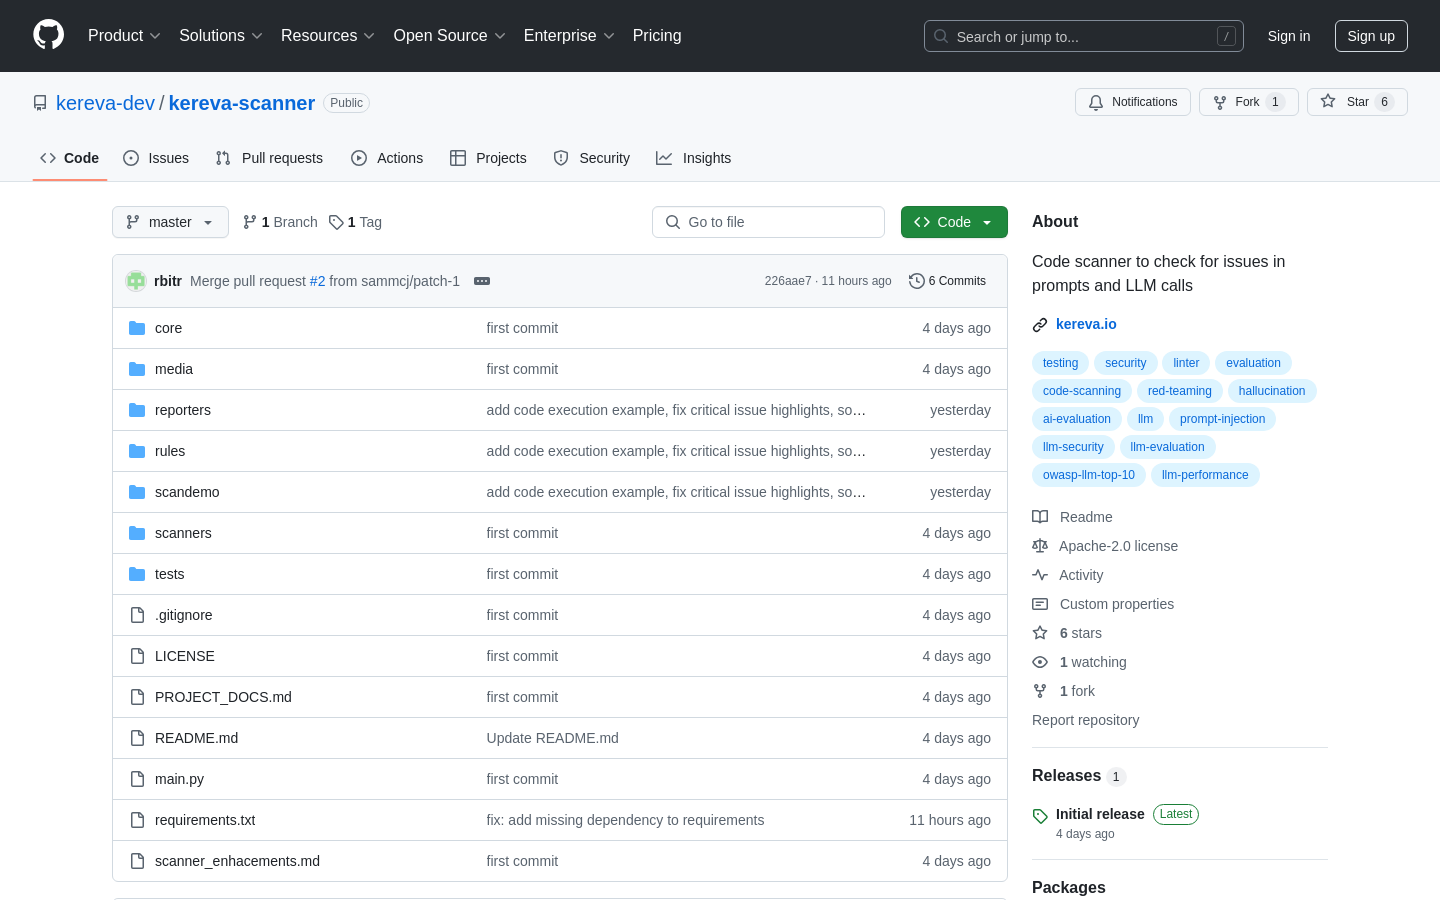Viewport: 1440px width, 900px height.
Task: Open the Initial release page
Action: point(1100,814)
